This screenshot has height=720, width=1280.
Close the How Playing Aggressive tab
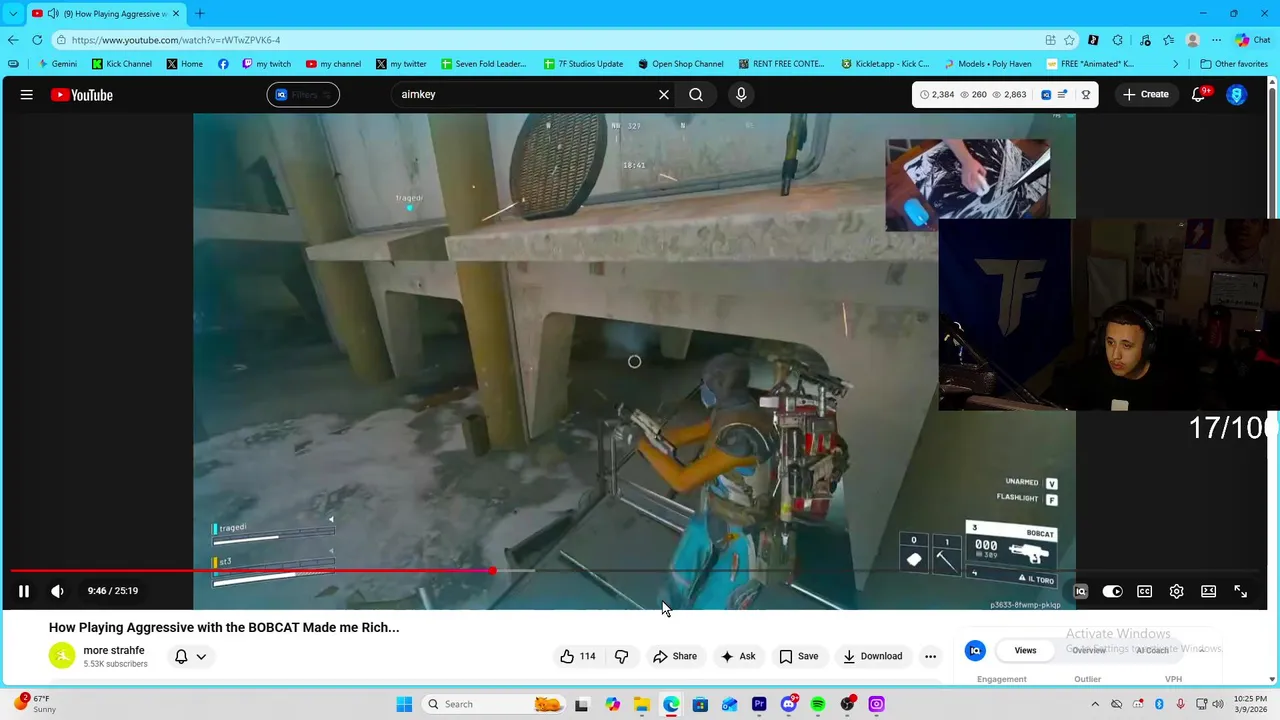[176, 13]
